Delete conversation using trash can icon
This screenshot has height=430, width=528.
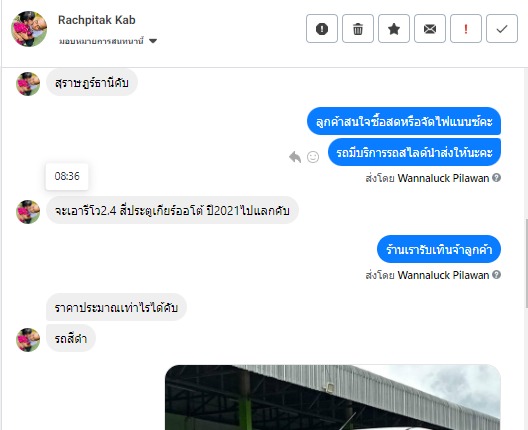click(x=358, y=29)
